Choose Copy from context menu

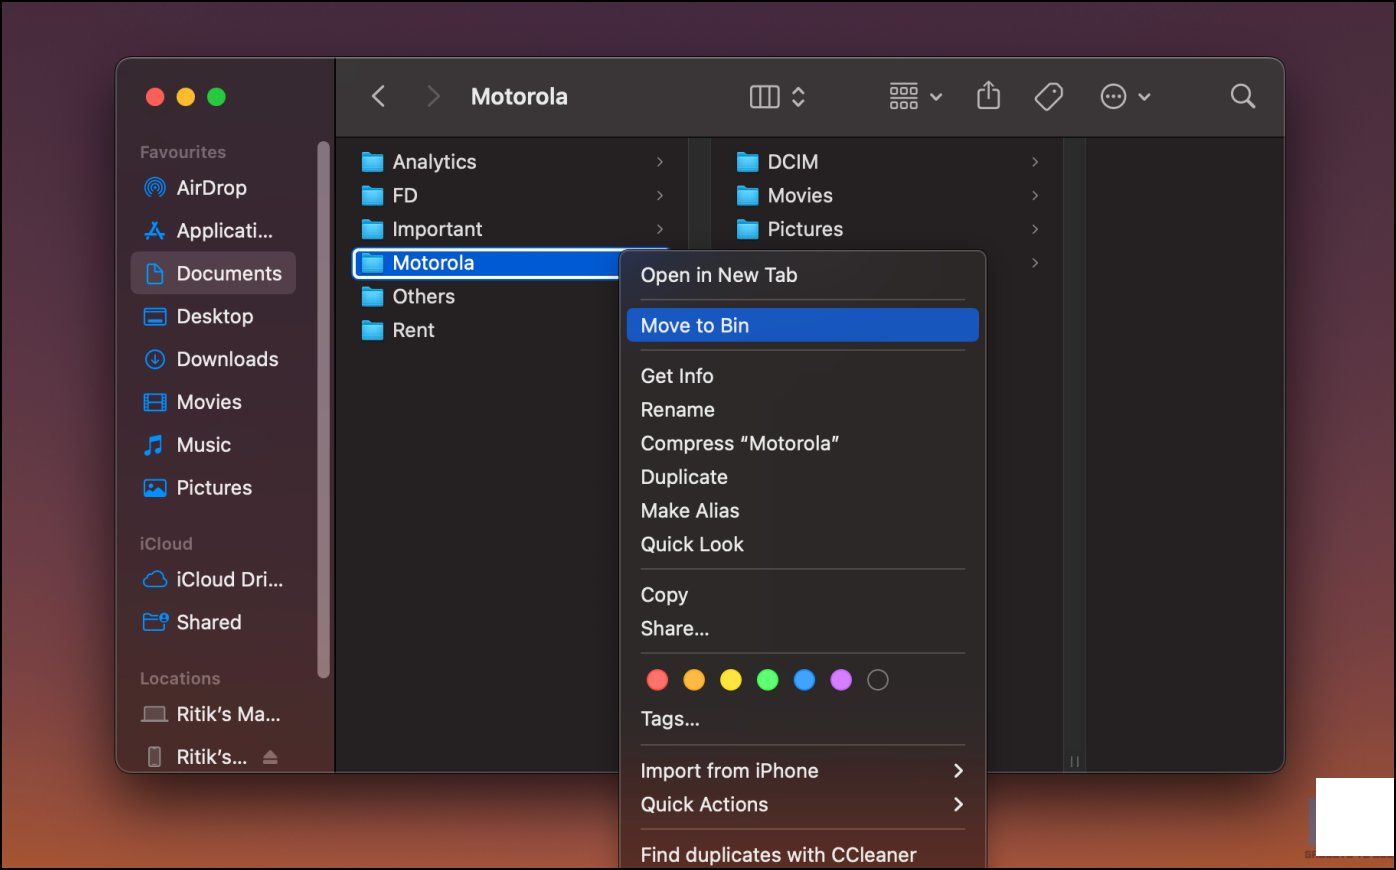tap(802, 595)
